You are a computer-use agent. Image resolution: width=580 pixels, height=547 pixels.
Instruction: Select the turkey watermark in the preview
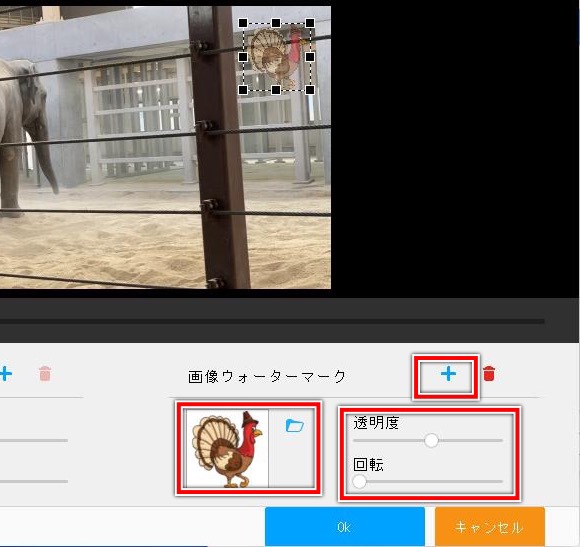click(x=276, y=57)
